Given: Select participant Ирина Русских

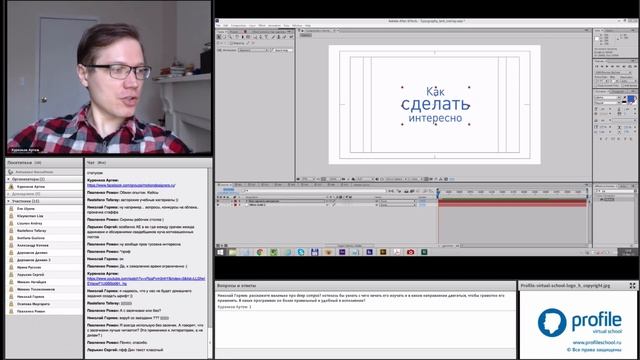Looking at the screenshot, I should point(29,267).
